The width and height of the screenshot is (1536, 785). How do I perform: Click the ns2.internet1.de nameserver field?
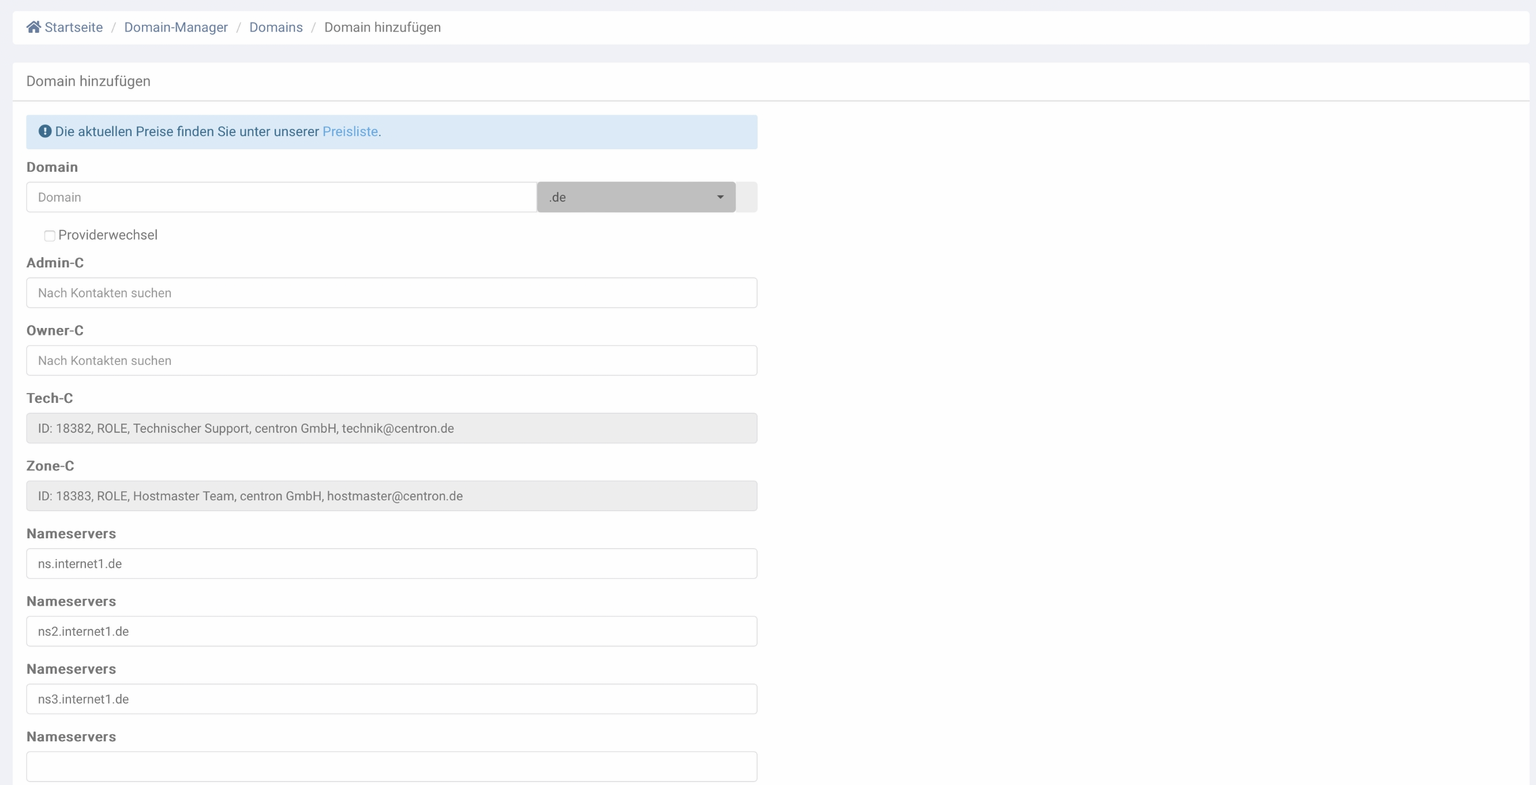click(391, 632)
